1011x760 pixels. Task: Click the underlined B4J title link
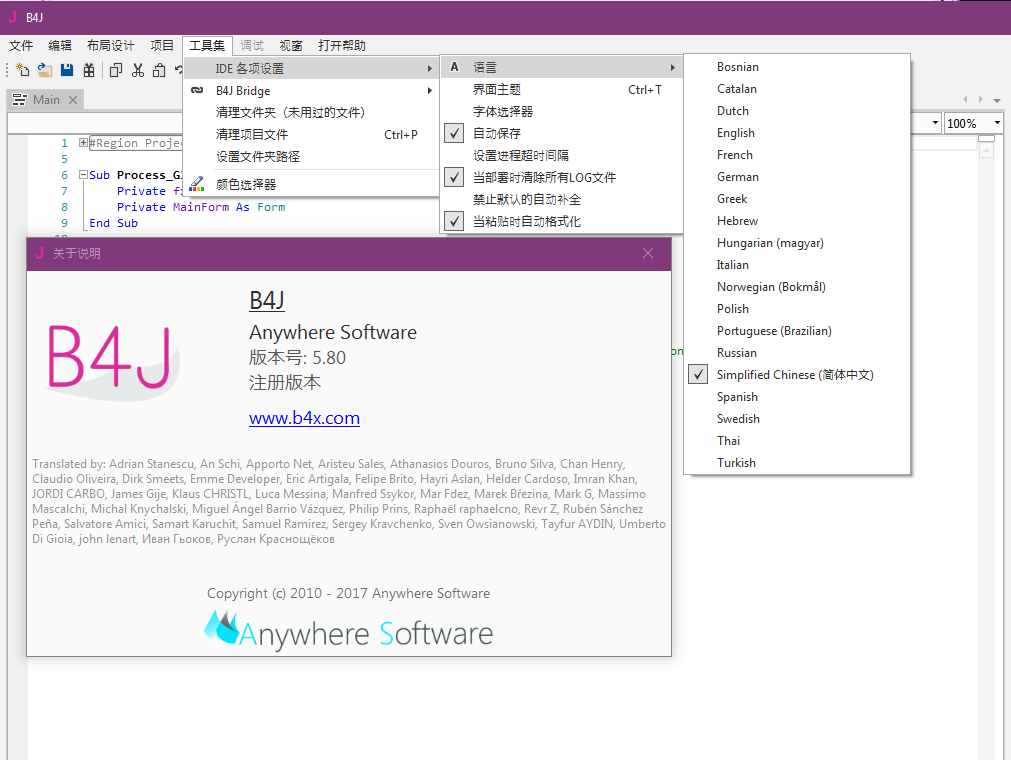tap(267, 301)
